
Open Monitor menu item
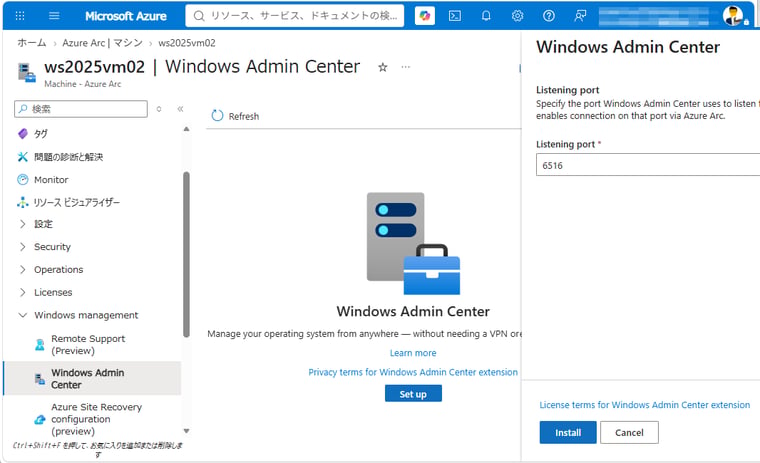51,179
